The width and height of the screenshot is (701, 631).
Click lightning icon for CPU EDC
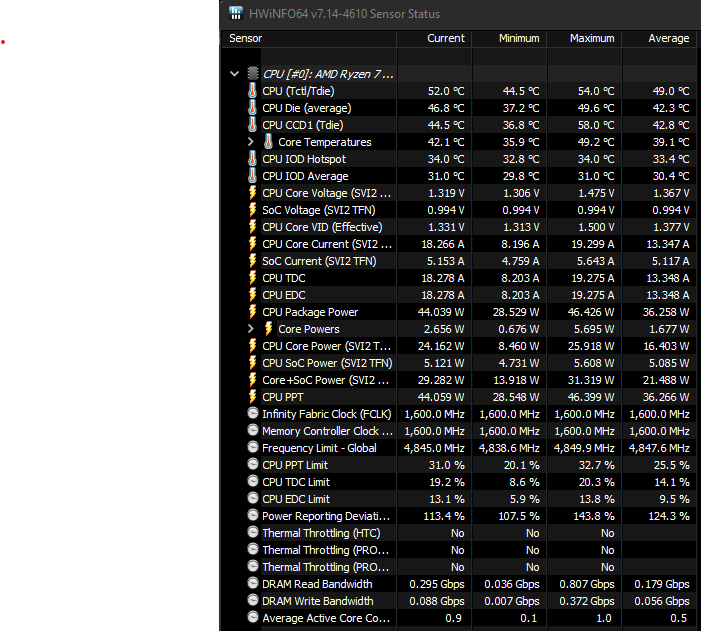(x=253, y=295)
